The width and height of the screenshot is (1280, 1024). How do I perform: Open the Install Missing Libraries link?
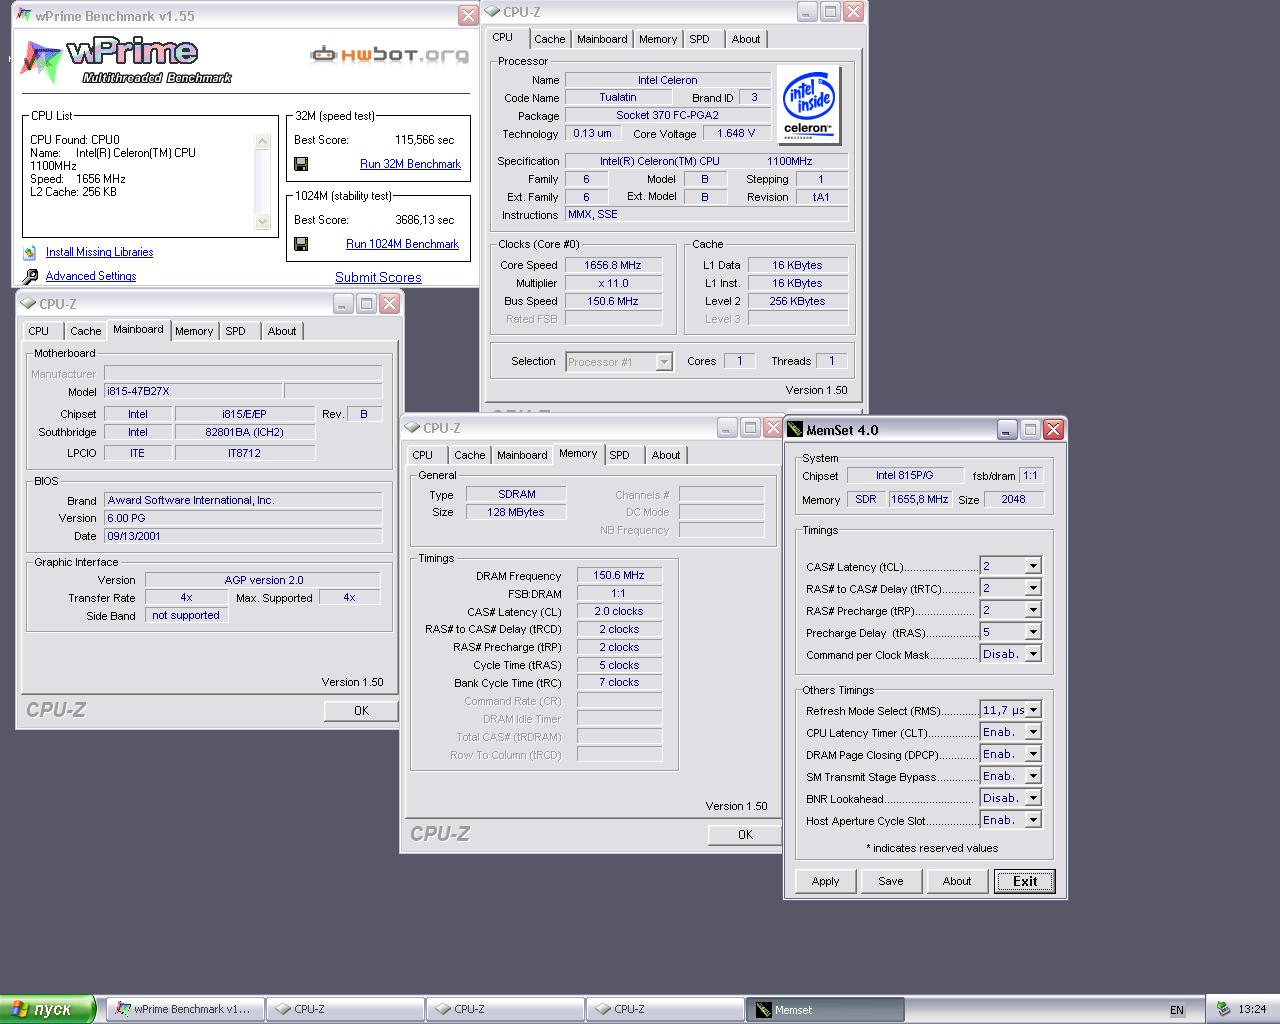point(99,252)
